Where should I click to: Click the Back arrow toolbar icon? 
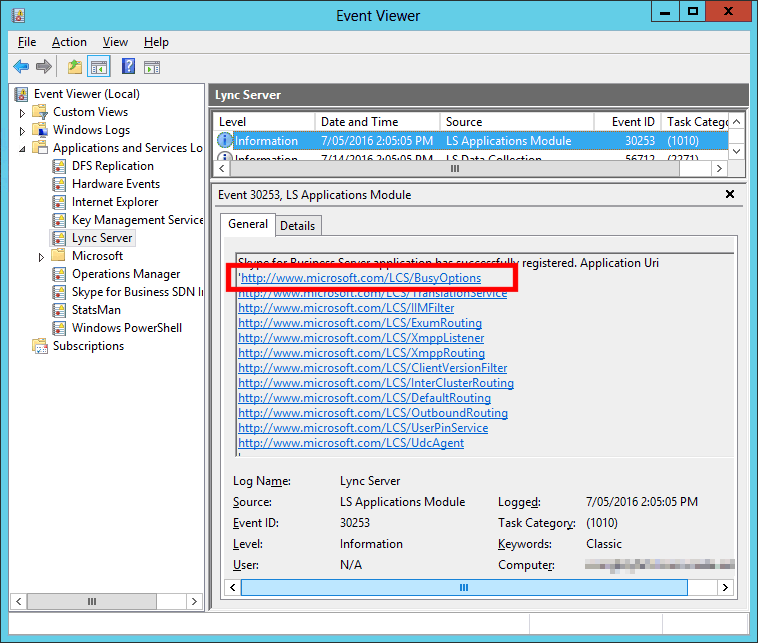[x=21, y=66]
